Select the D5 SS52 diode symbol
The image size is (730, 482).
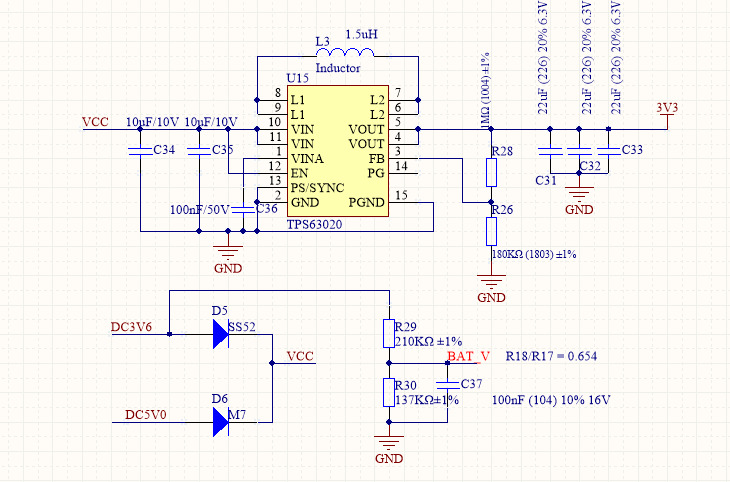coord(221,334)
